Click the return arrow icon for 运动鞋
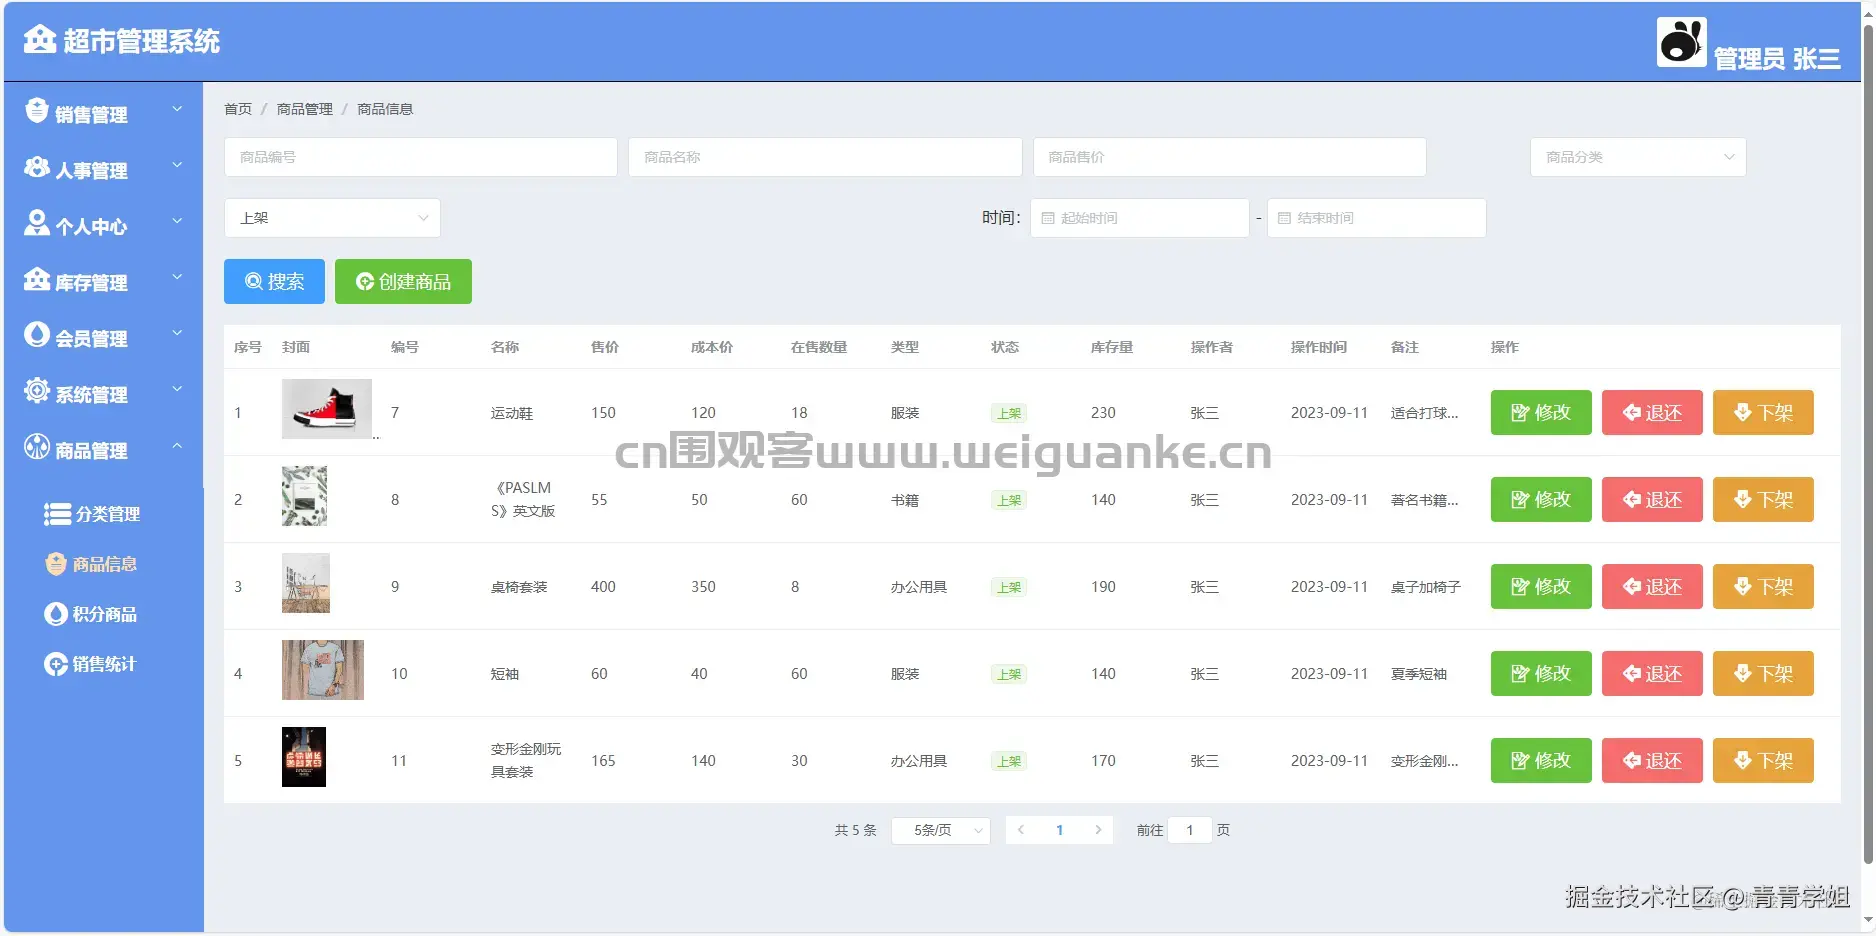 1631,413
